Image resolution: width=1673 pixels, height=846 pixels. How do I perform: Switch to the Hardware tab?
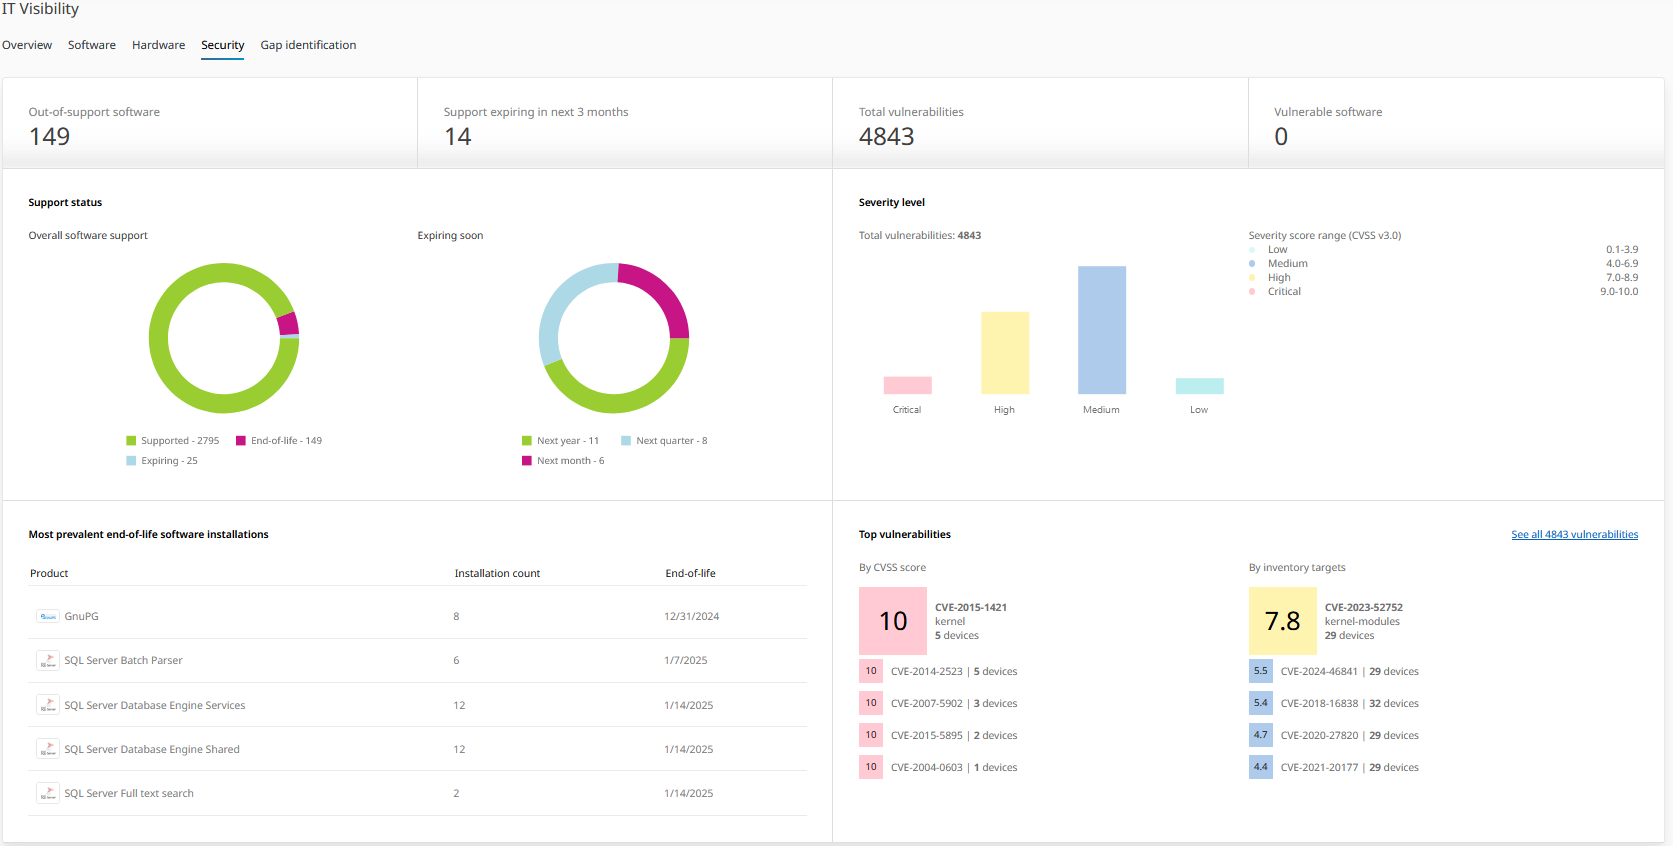point(158,45)
